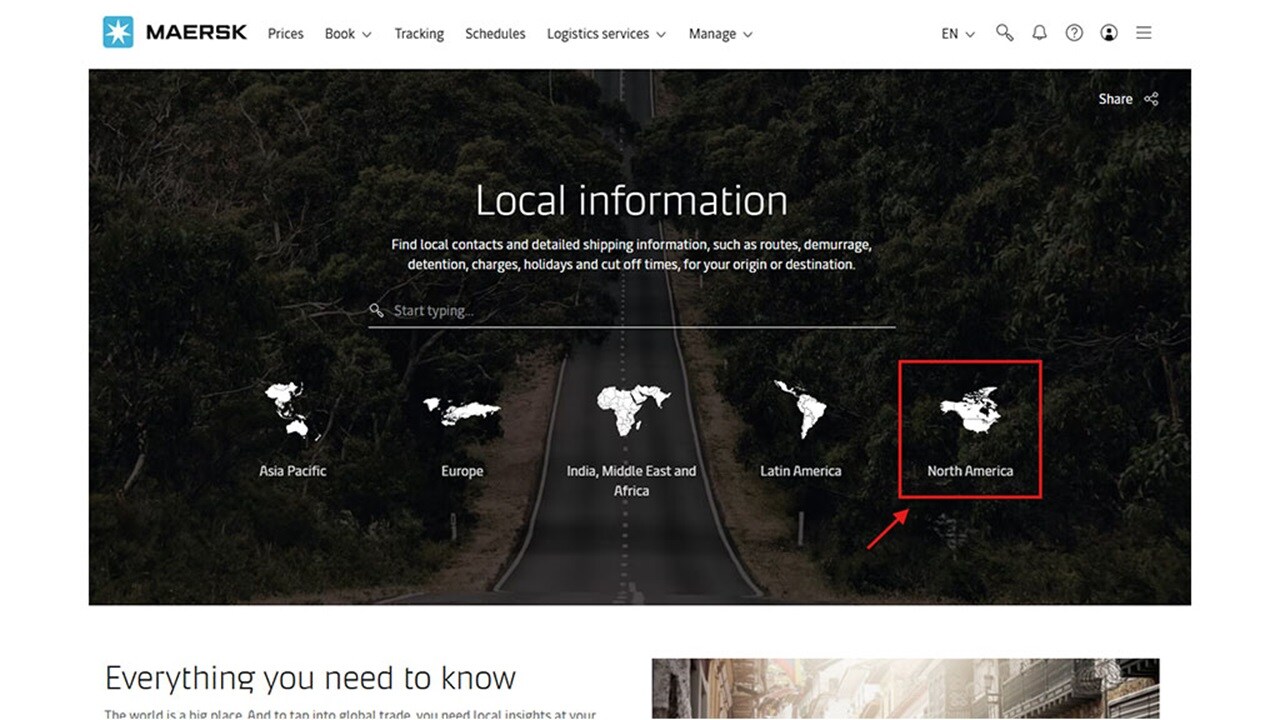Open the user account profile icon
This screenshot has height=720, width=1280.
[1109, 33]
